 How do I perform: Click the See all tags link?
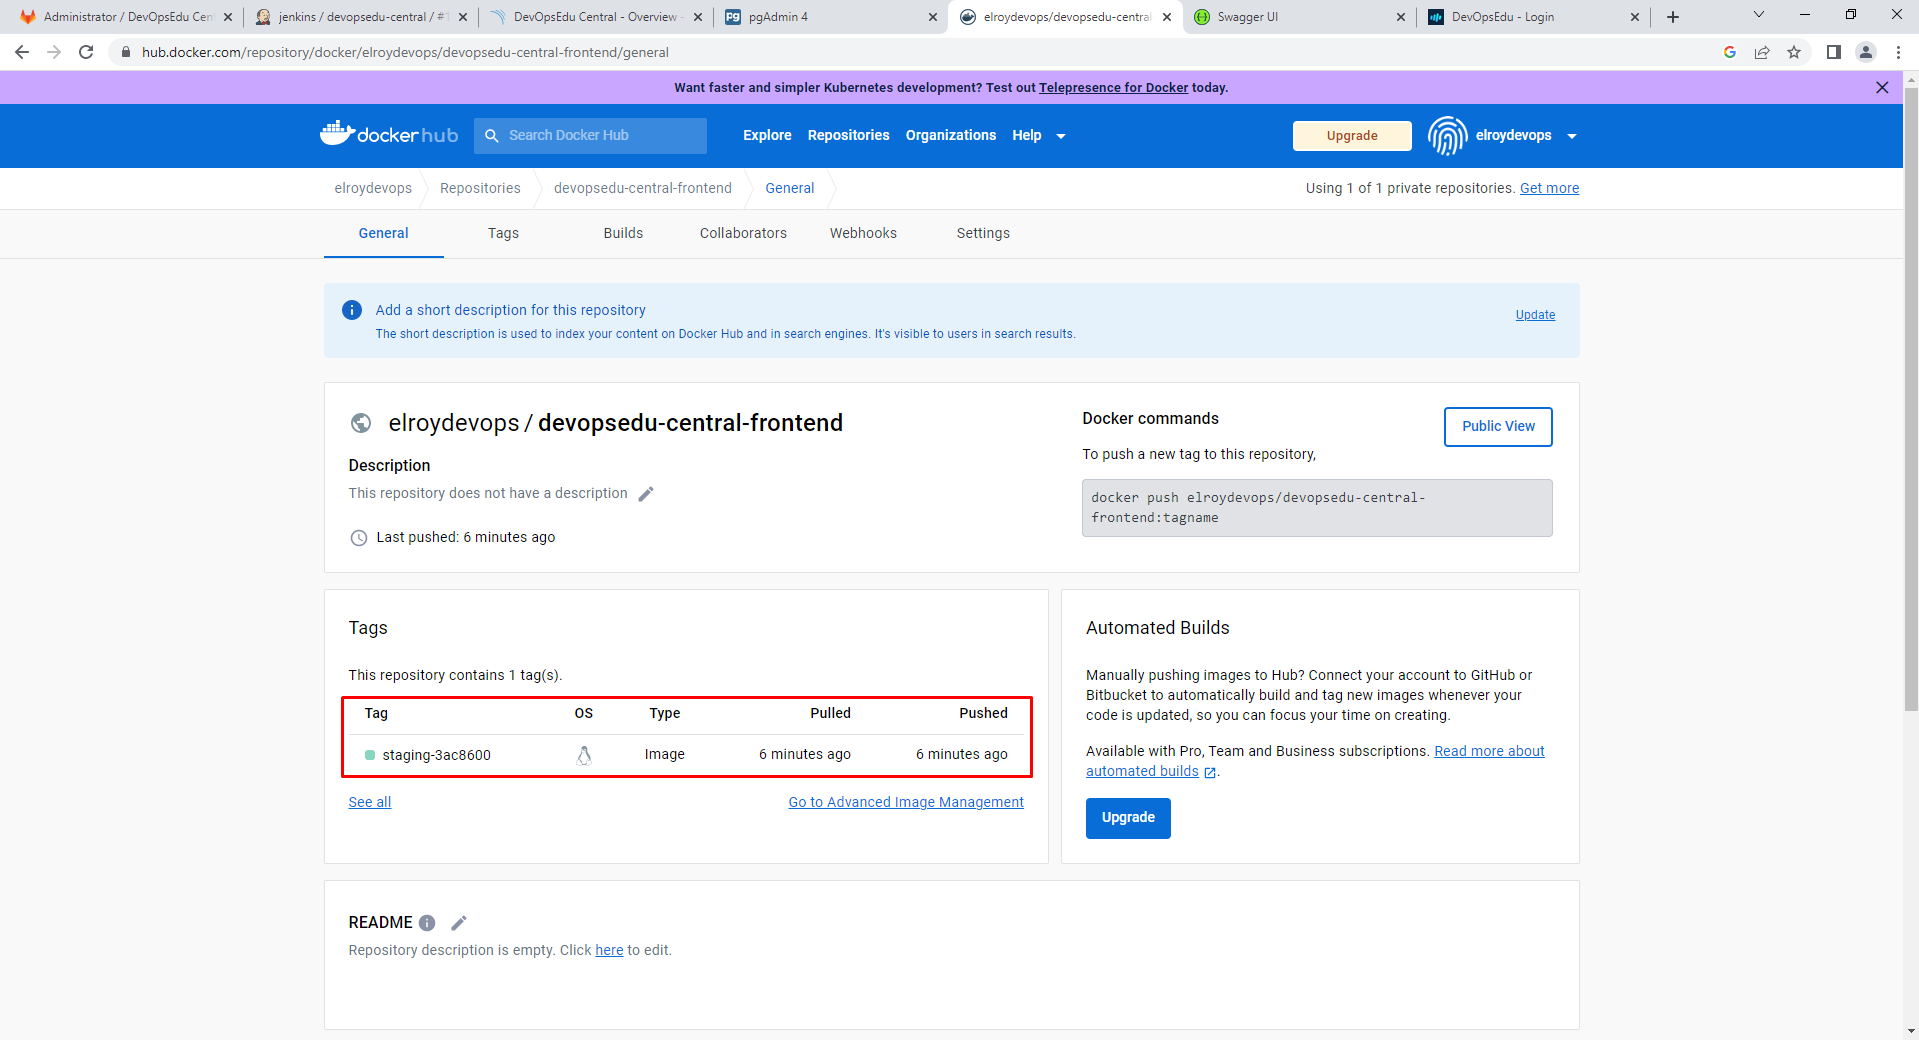pyautogui.click(x=370, y=802)
